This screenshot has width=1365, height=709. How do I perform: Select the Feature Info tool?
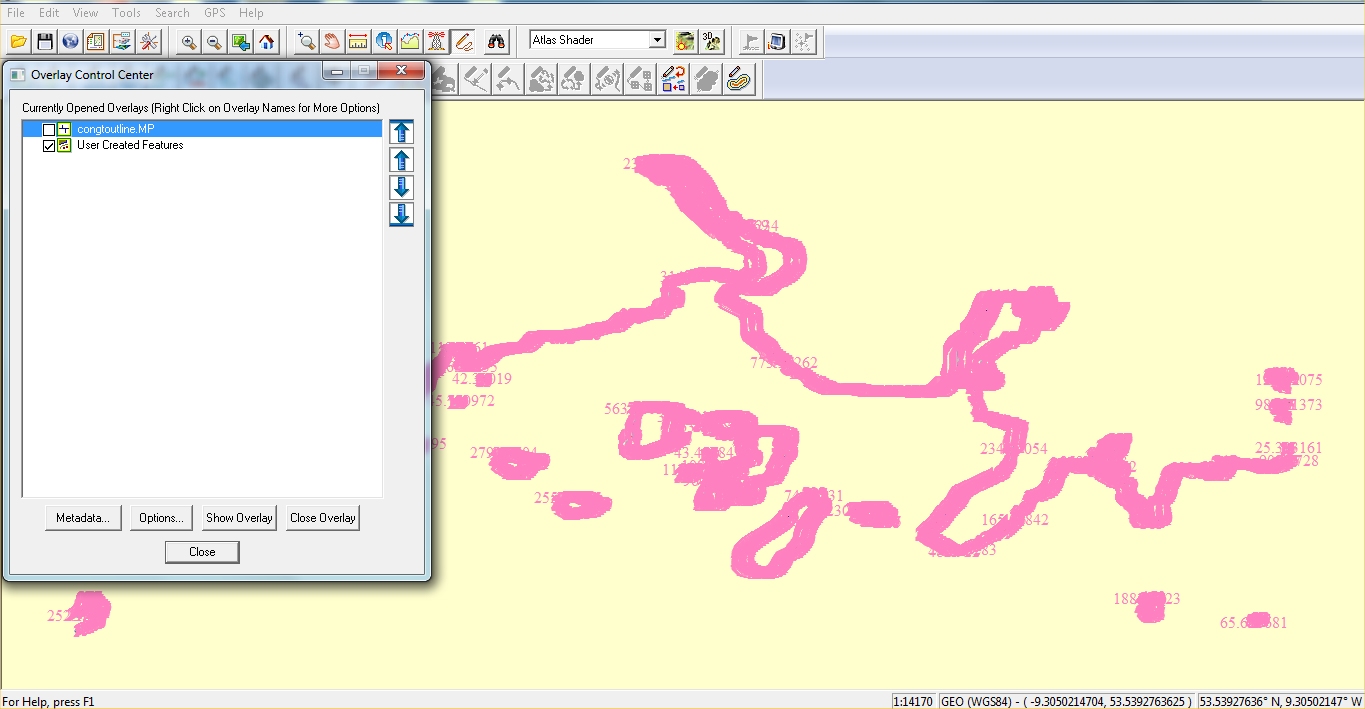(x=384, y=41)
